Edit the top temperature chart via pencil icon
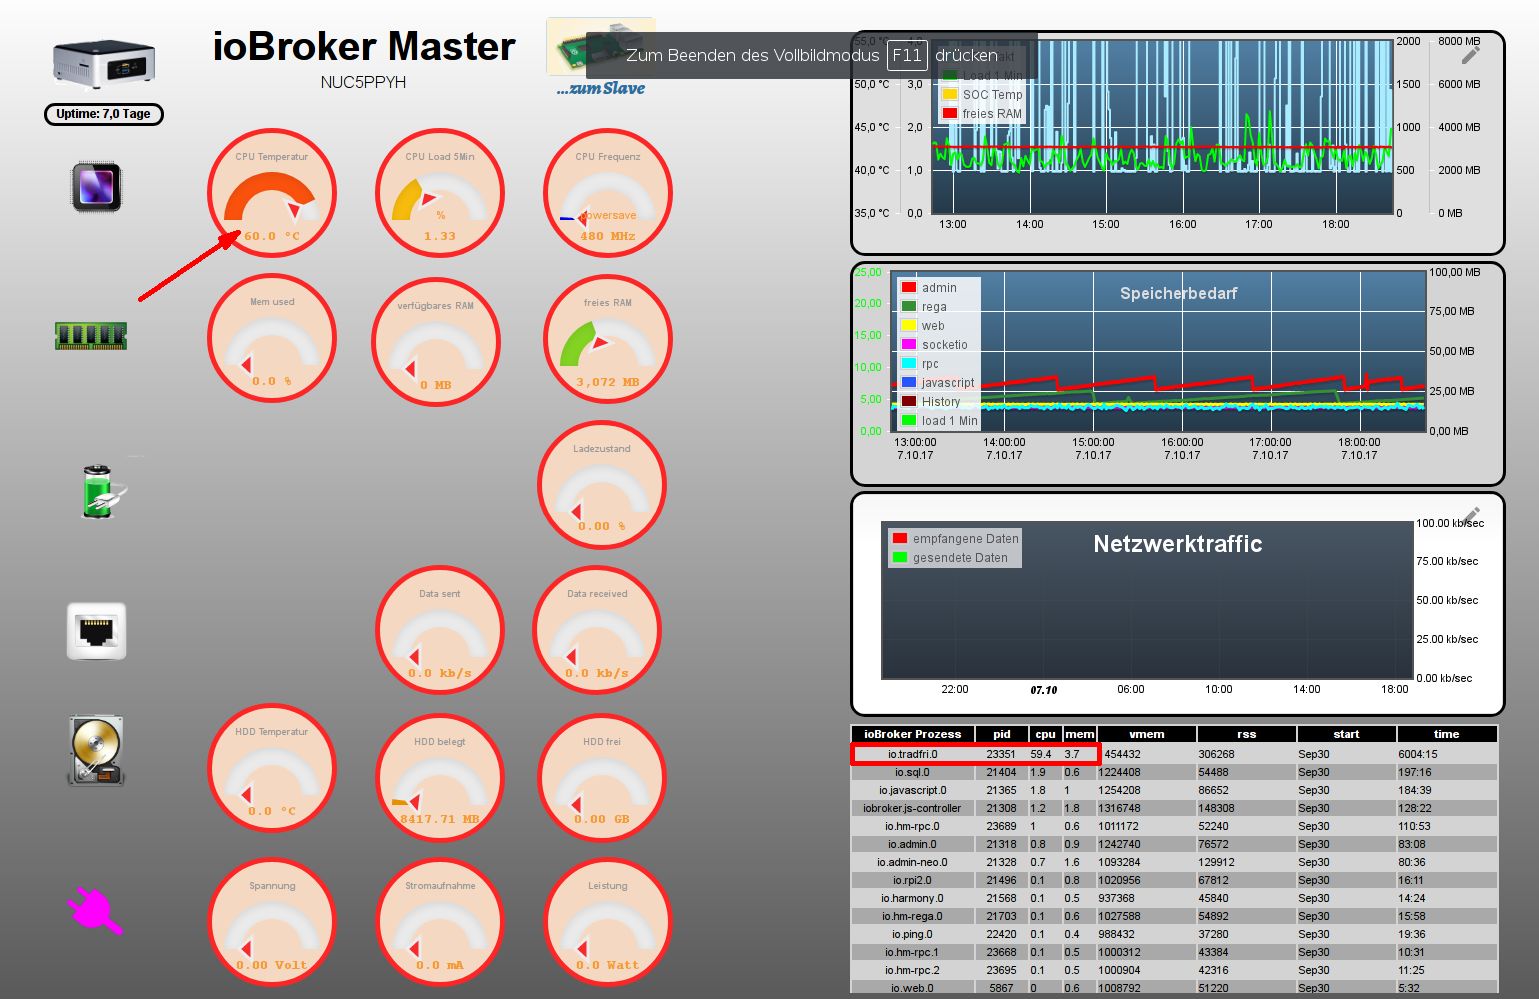The width and height of the screenshot is (1539, 999). coord(1470,55)
